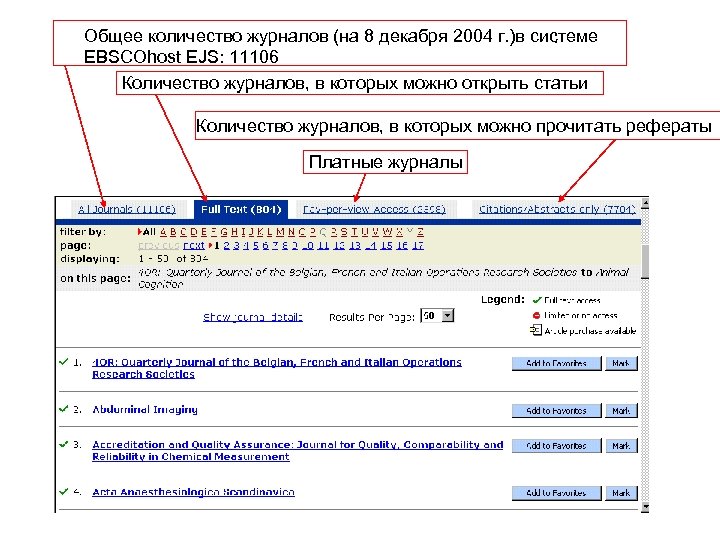Viewport: 720px width, 540px height.
Task: Jump to results page 6
Action: click(265, 246)
